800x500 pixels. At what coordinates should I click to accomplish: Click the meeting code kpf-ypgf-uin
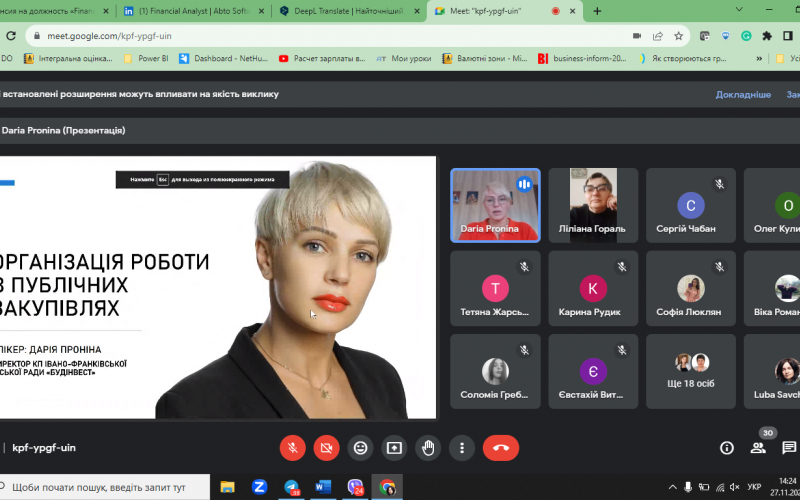[44, 448]
